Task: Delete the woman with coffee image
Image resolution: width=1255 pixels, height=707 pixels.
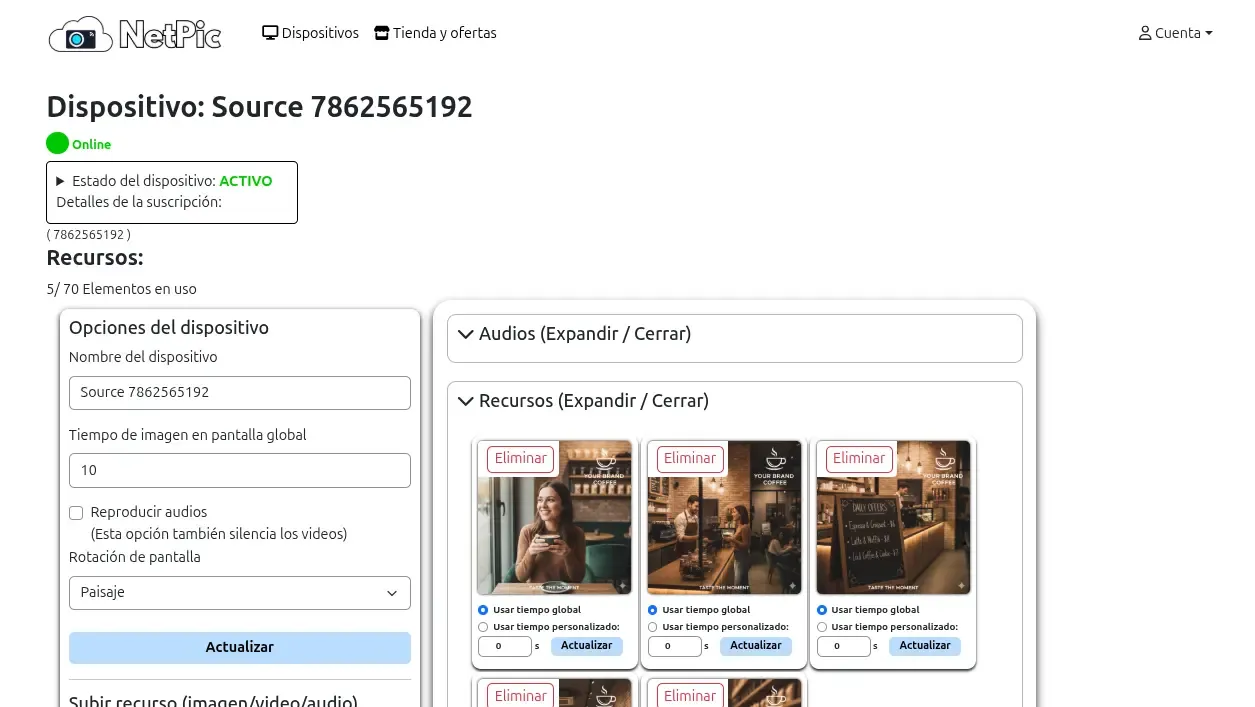Action: click(x=521, y=459)
